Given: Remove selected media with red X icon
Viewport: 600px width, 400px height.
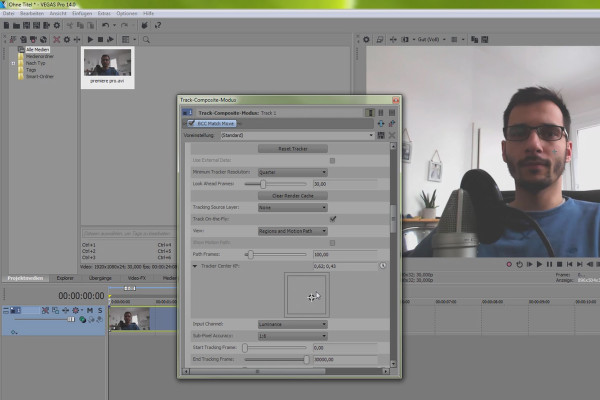Looking at the screenshot, I should pos(57,39).
